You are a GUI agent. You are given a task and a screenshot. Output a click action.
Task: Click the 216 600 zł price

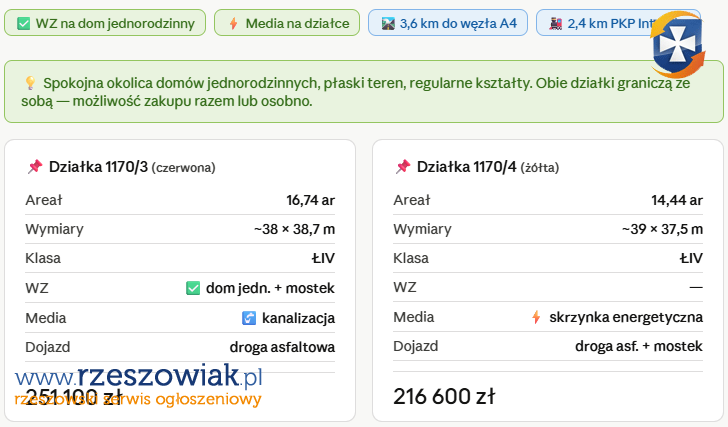point(444,396)
